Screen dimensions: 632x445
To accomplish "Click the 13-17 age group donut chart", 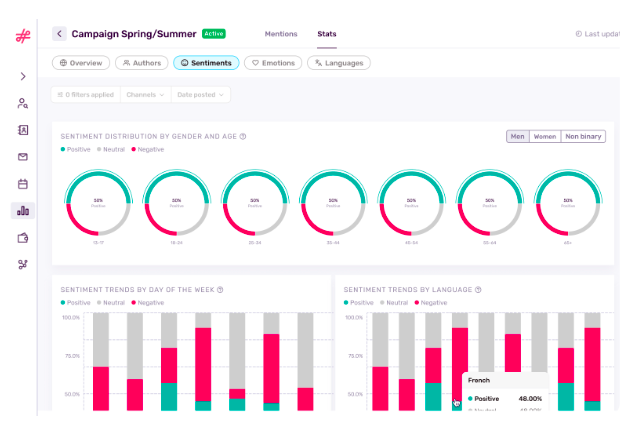I will click(98, 202).
